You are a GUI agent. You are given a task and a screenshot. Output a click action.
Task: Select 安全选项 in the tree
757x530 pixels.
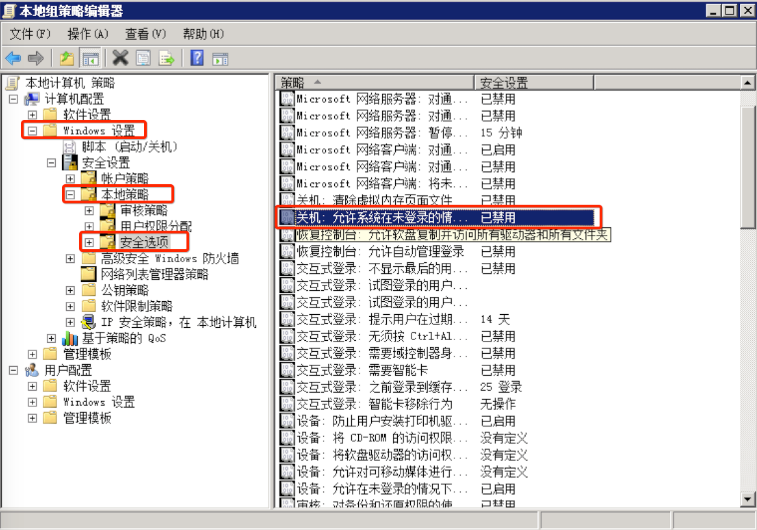(x=143, y=242)
